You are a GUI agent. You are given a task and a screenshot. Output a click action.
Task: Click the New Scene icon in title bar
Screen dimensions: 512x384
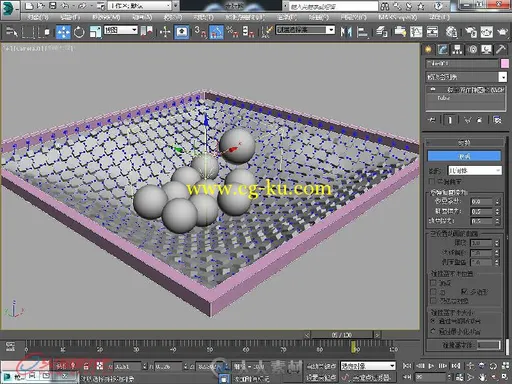click(29, 6)
